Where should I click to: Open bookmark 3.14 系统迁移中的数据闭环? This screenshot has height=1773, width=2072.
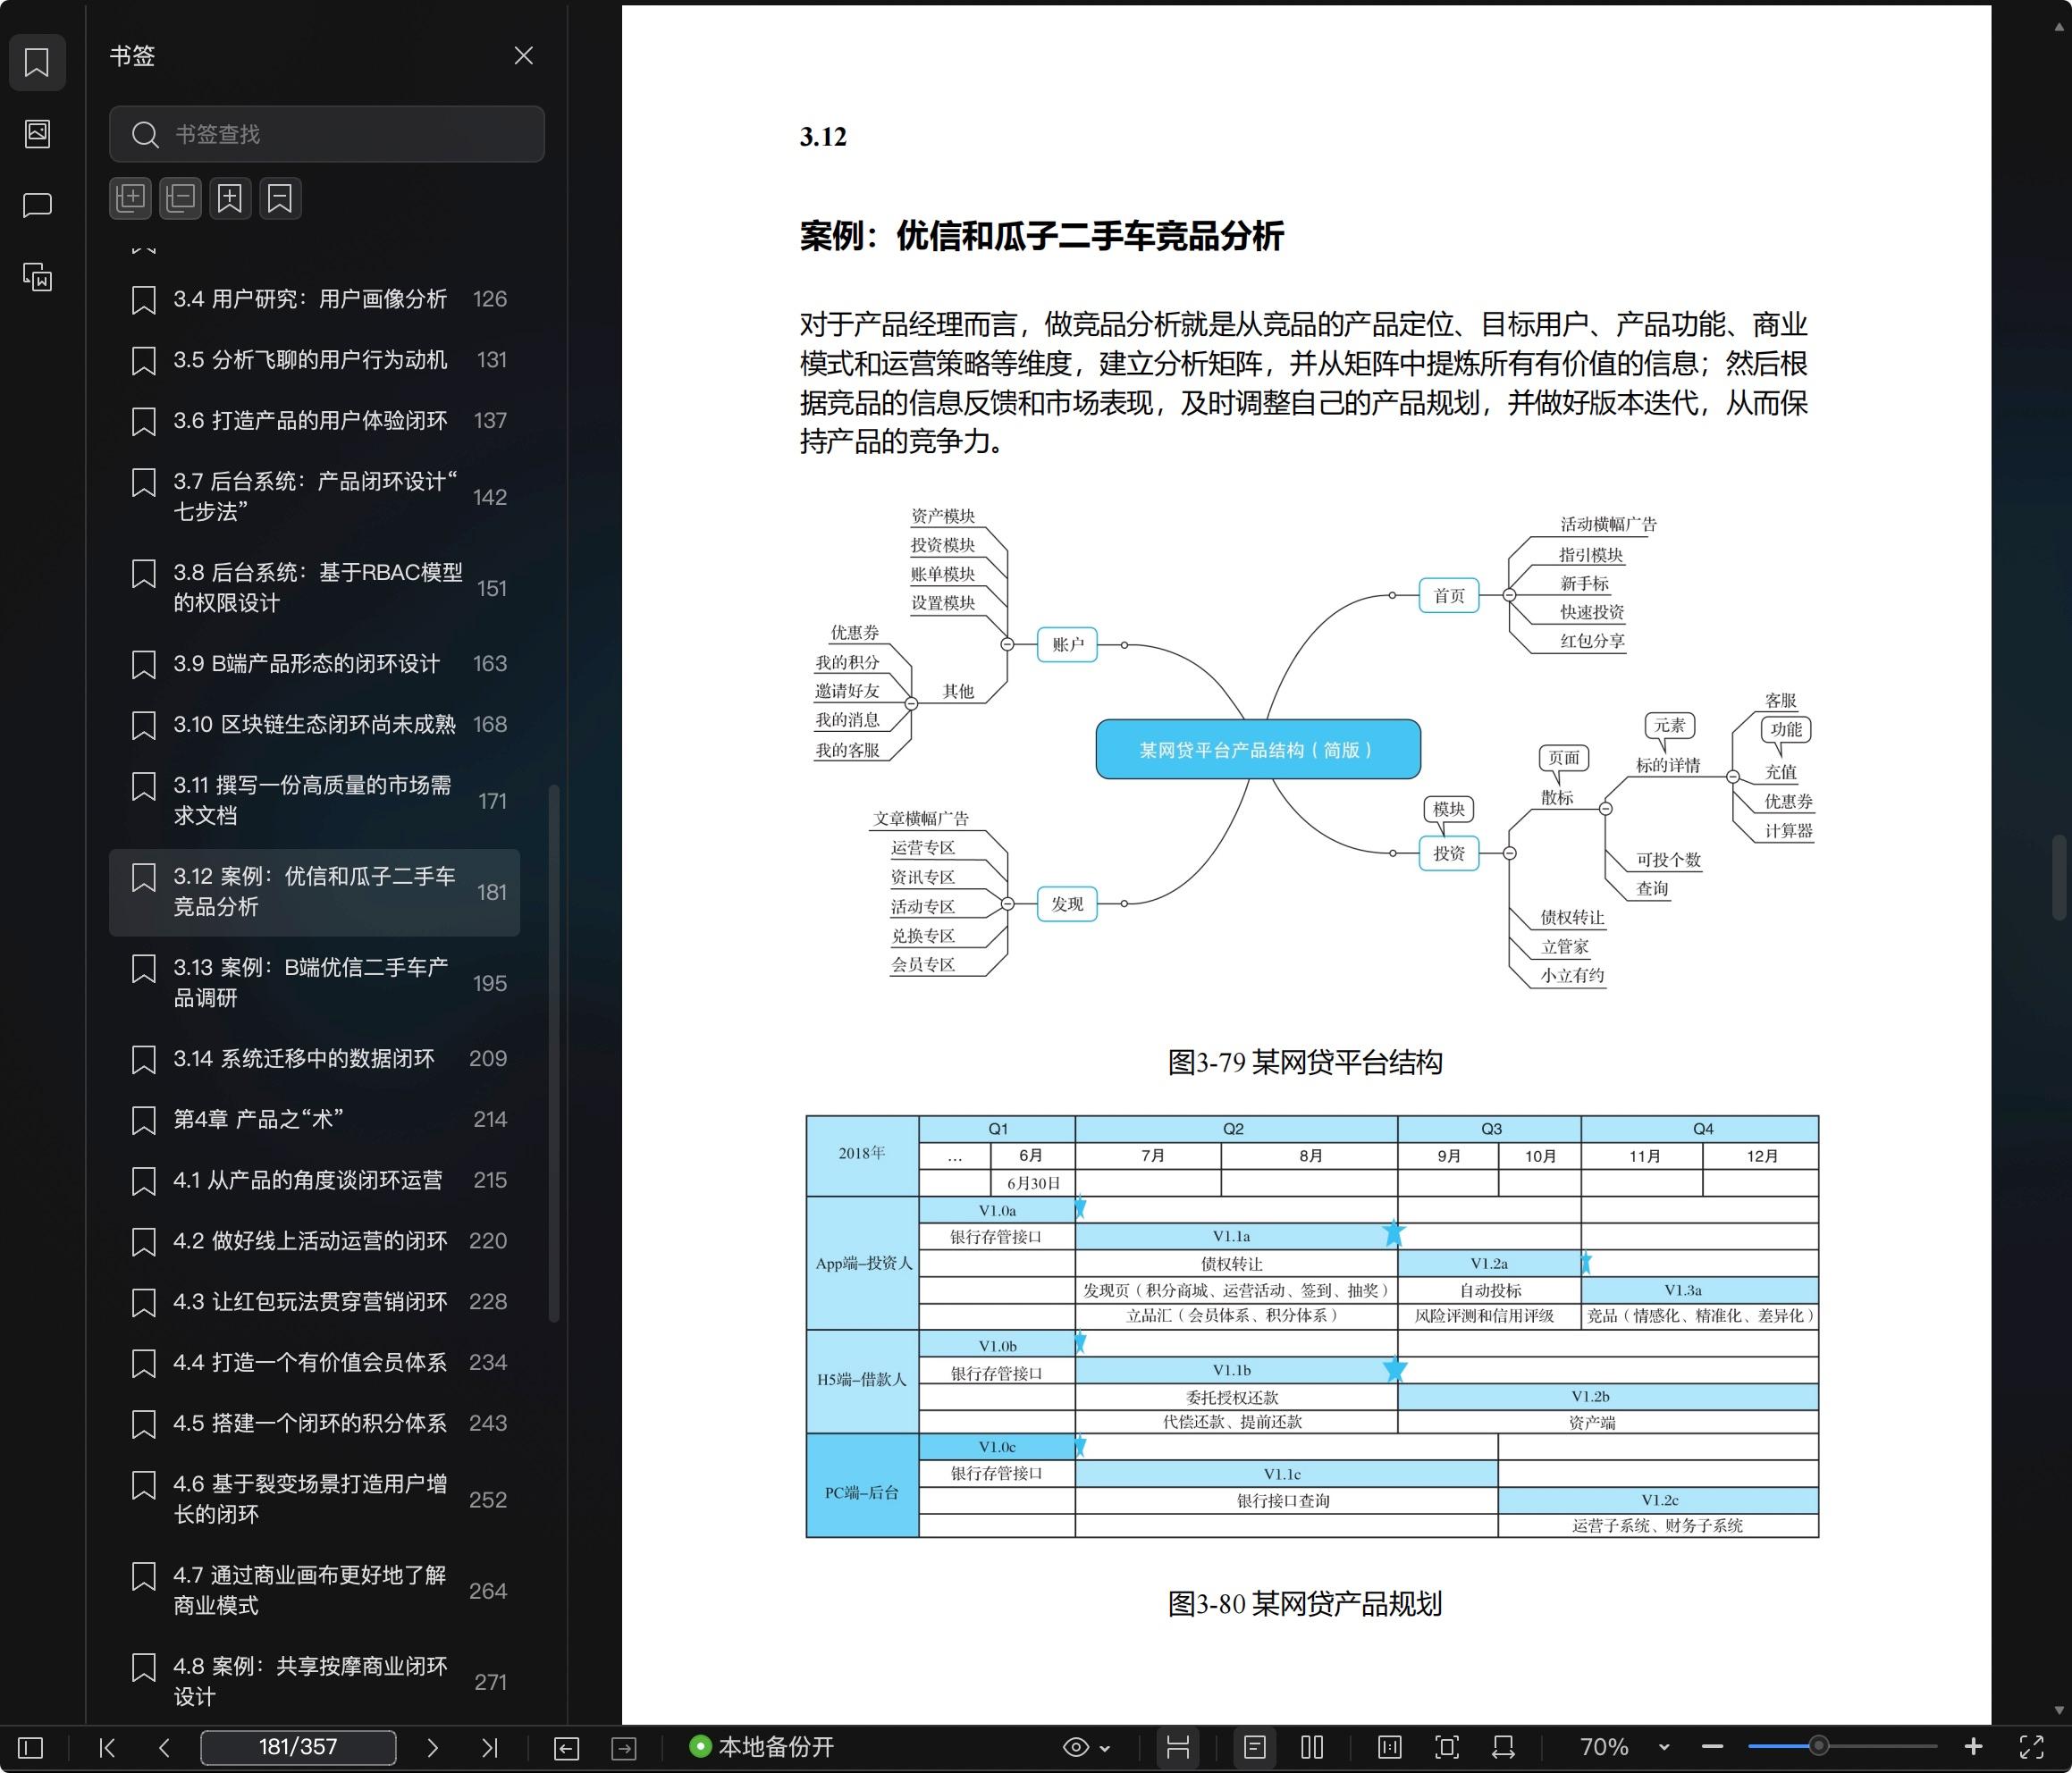(x=314, y=1059)
